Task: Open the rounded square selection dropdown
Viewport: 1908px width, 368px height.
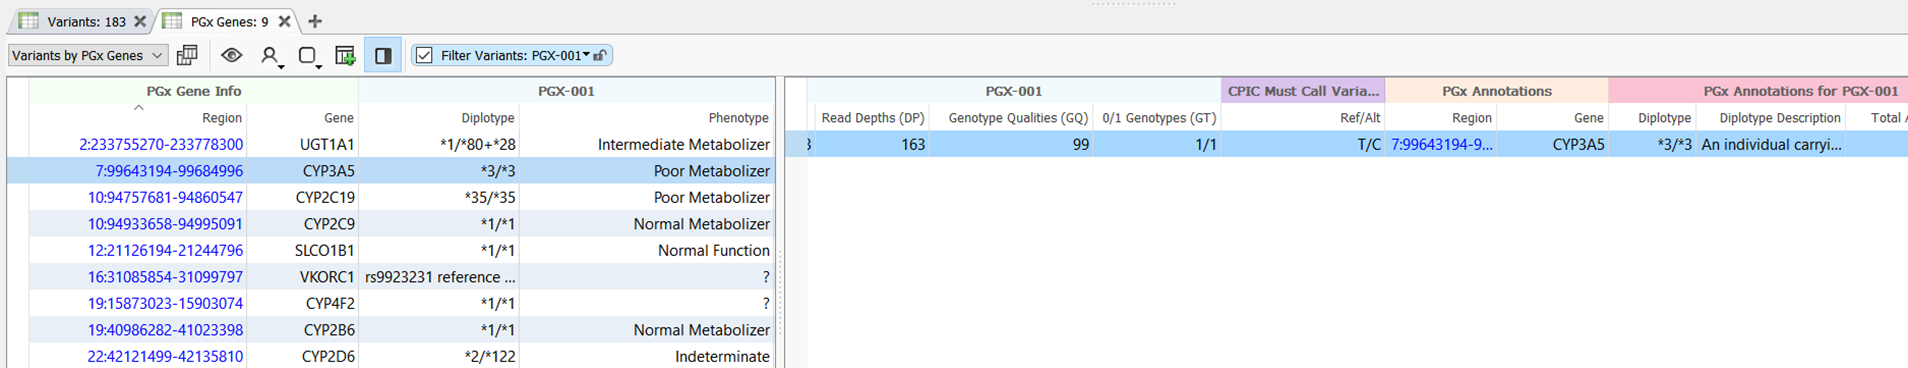Action: [310, 56]
